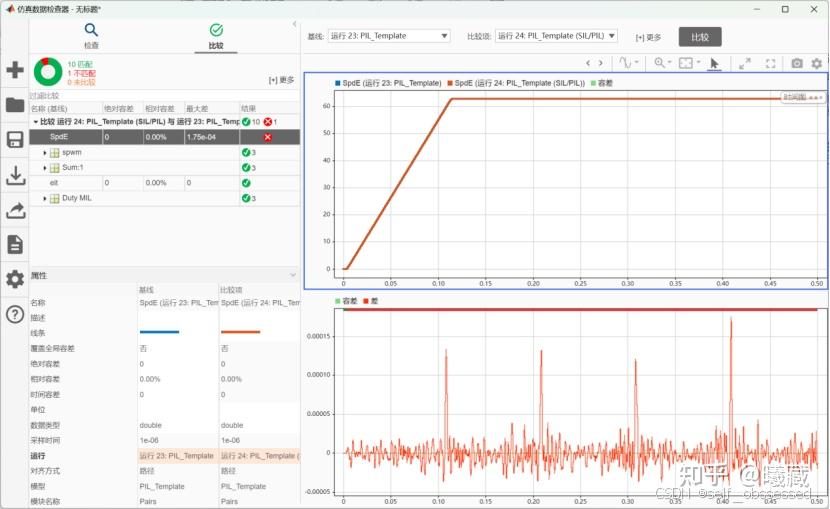This screenshot has height=509, width=830.
Task: Click the green check icon in elt row
Action: pyautogui.click(x=246, y=183)
